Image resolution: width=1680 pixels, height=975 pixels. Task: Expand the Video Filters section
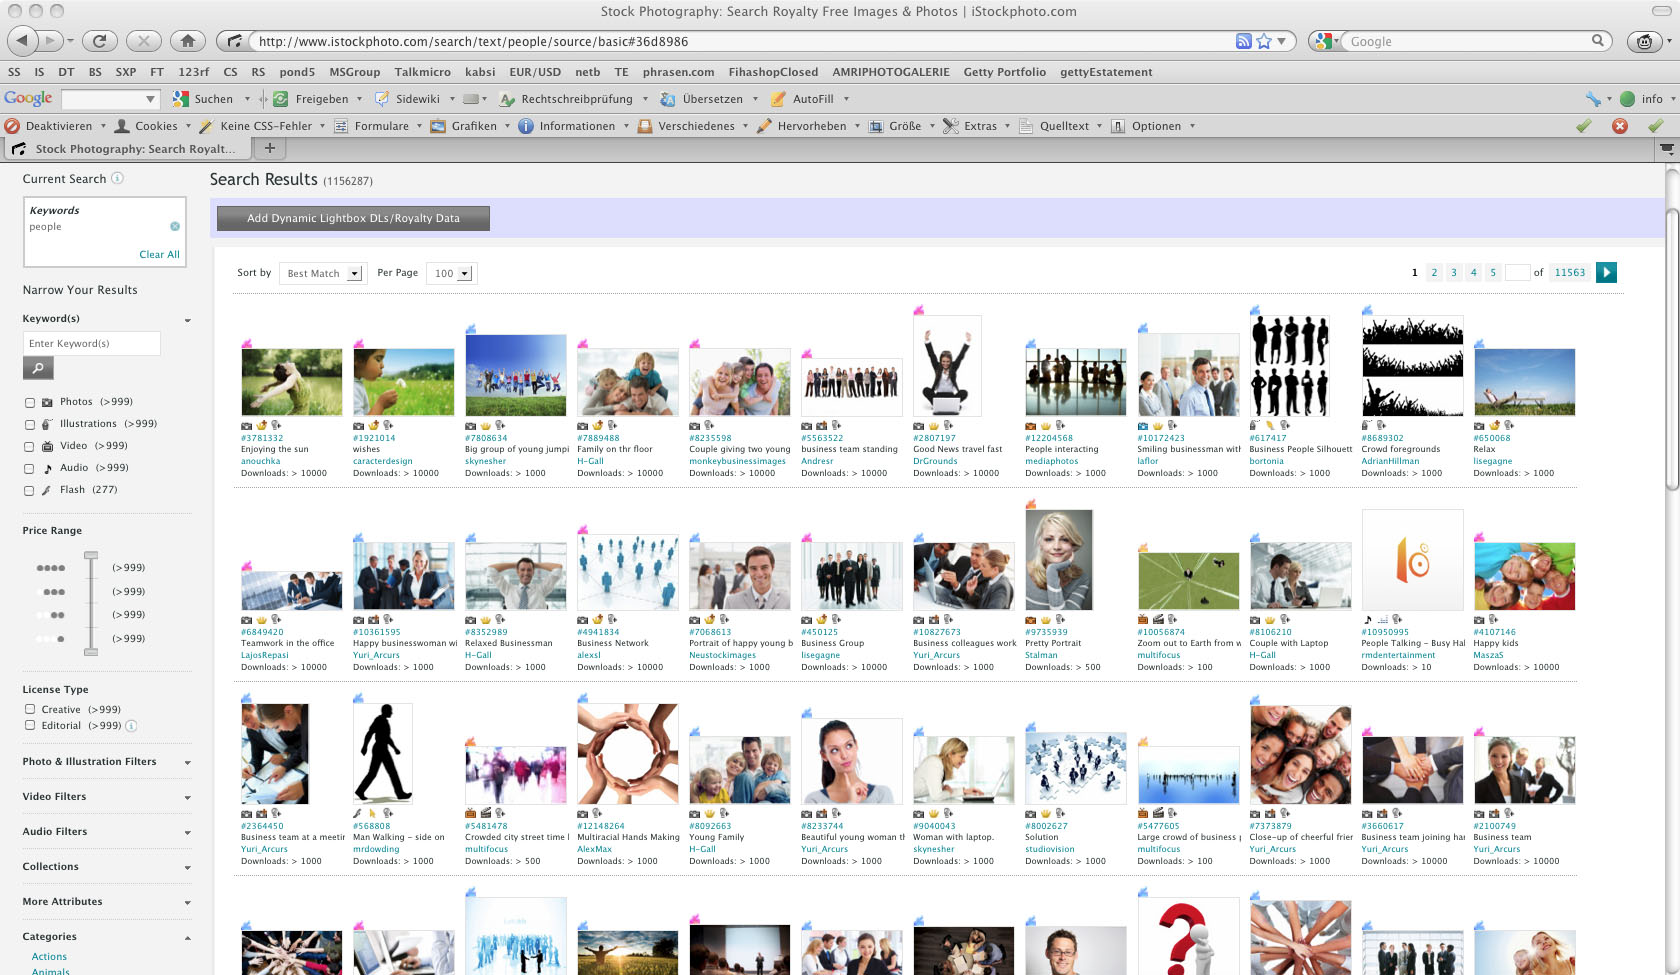pos(187,798)
